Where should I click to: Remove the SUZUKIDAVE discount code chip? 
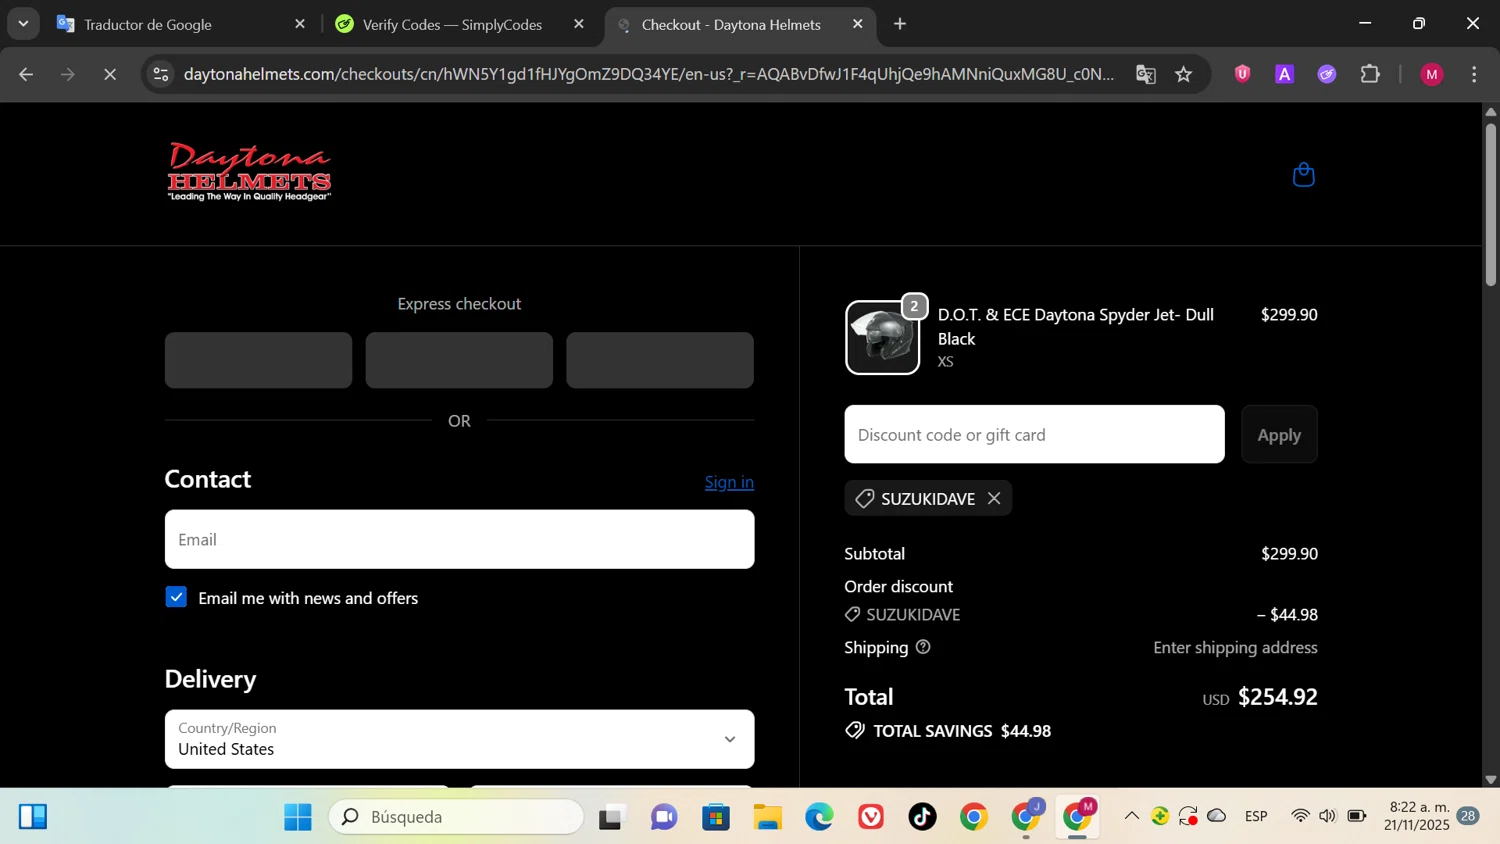tap(994, 498)
